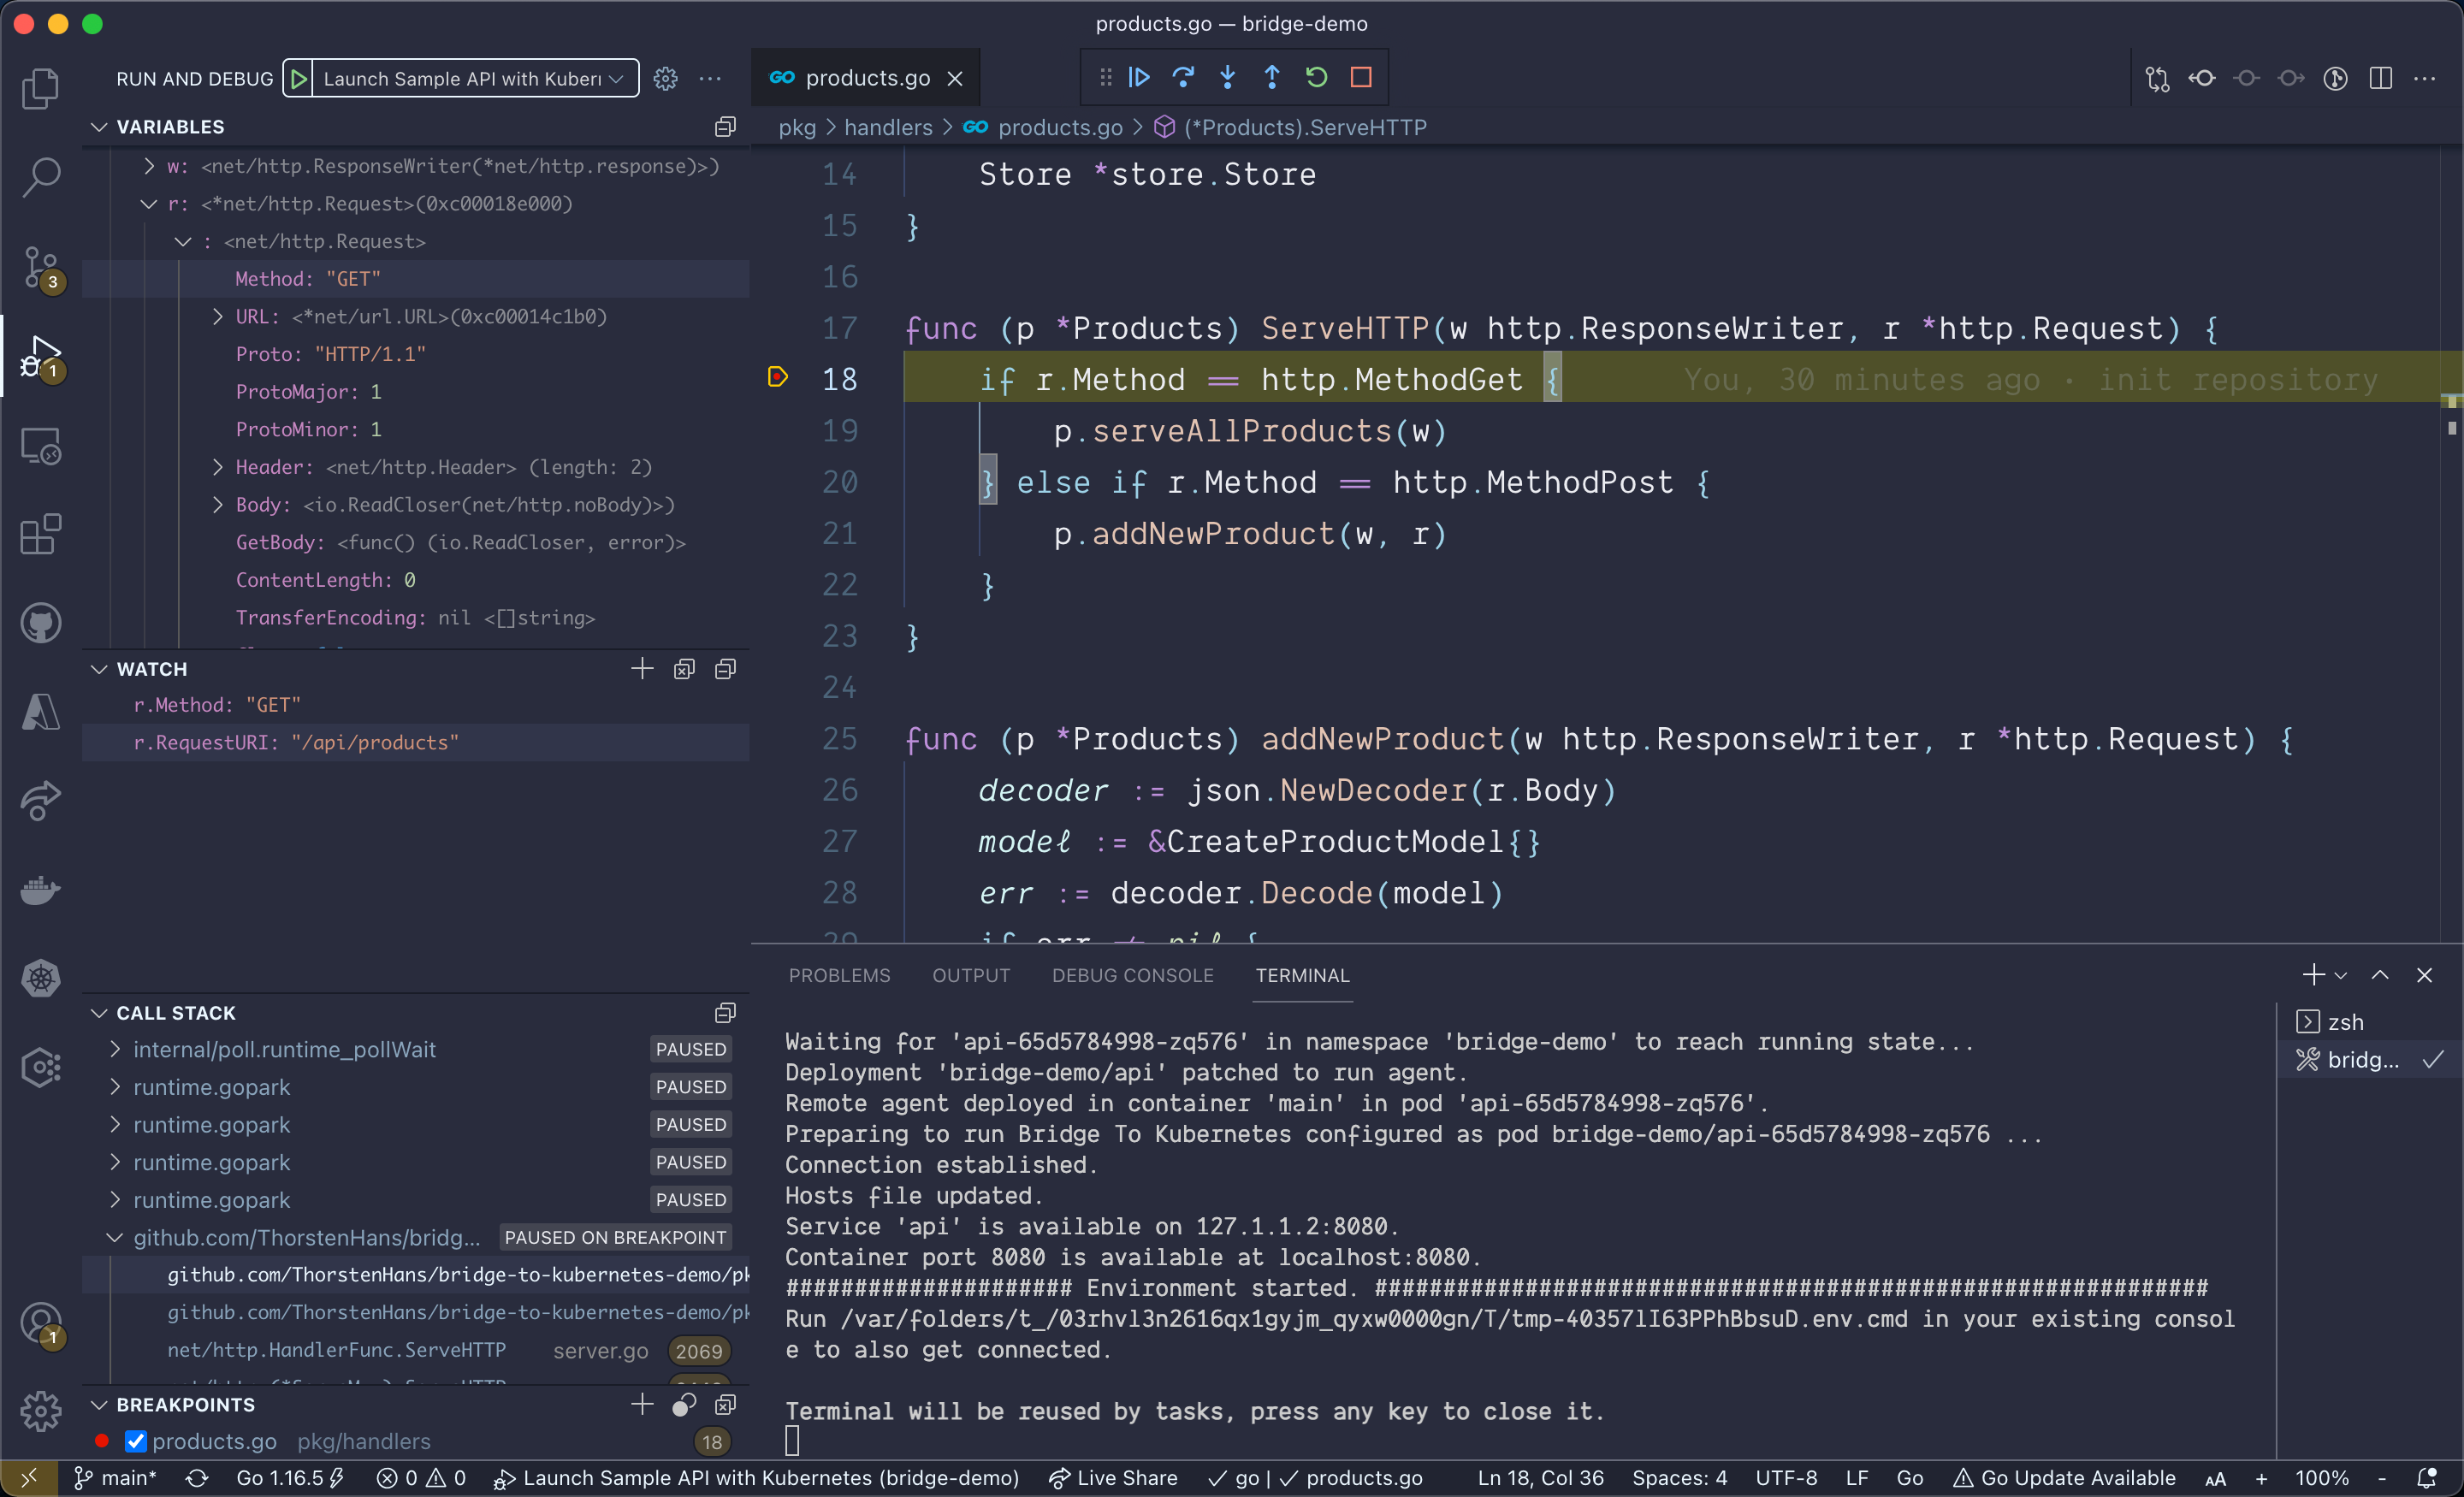Toggle the breakpoint on line 18
2464x1497 pixels.
tap(778, 378)
